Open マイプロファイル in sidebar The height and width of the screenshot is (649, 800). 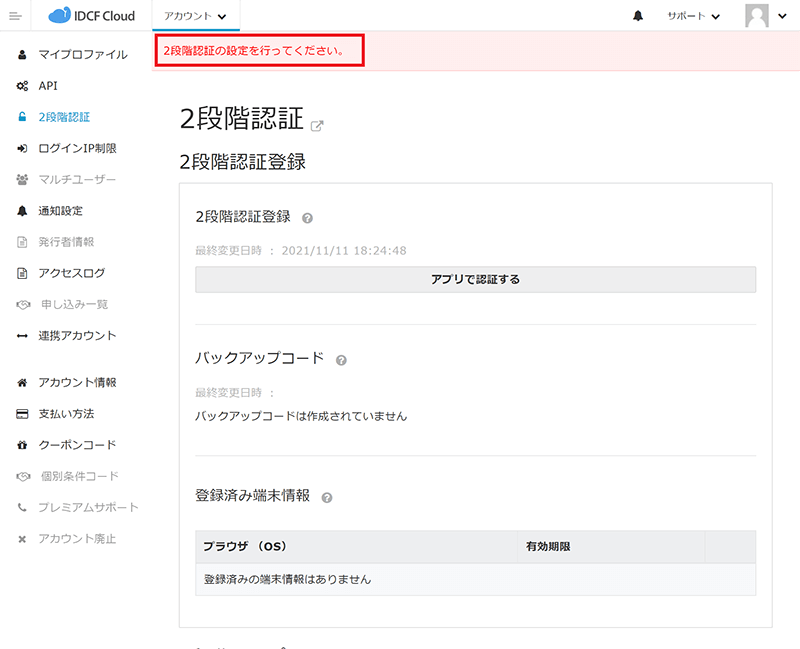(x=82, y=55)
